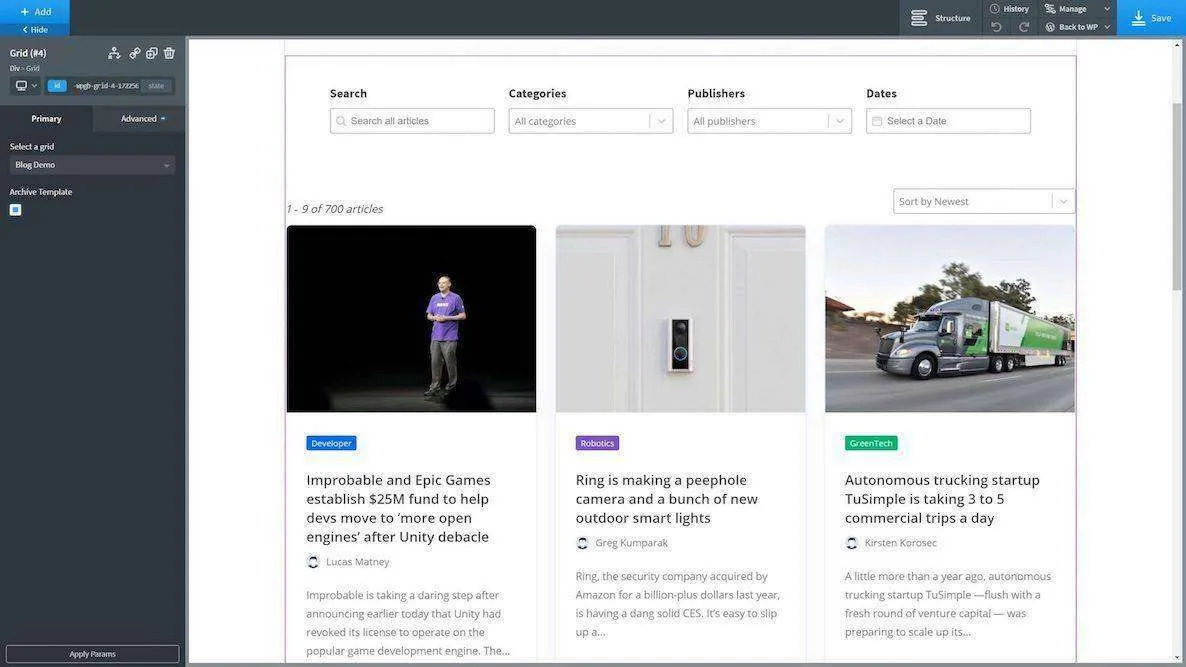Click author name Kirsten Korosec

pyautogui.click(x=901, y=543)
